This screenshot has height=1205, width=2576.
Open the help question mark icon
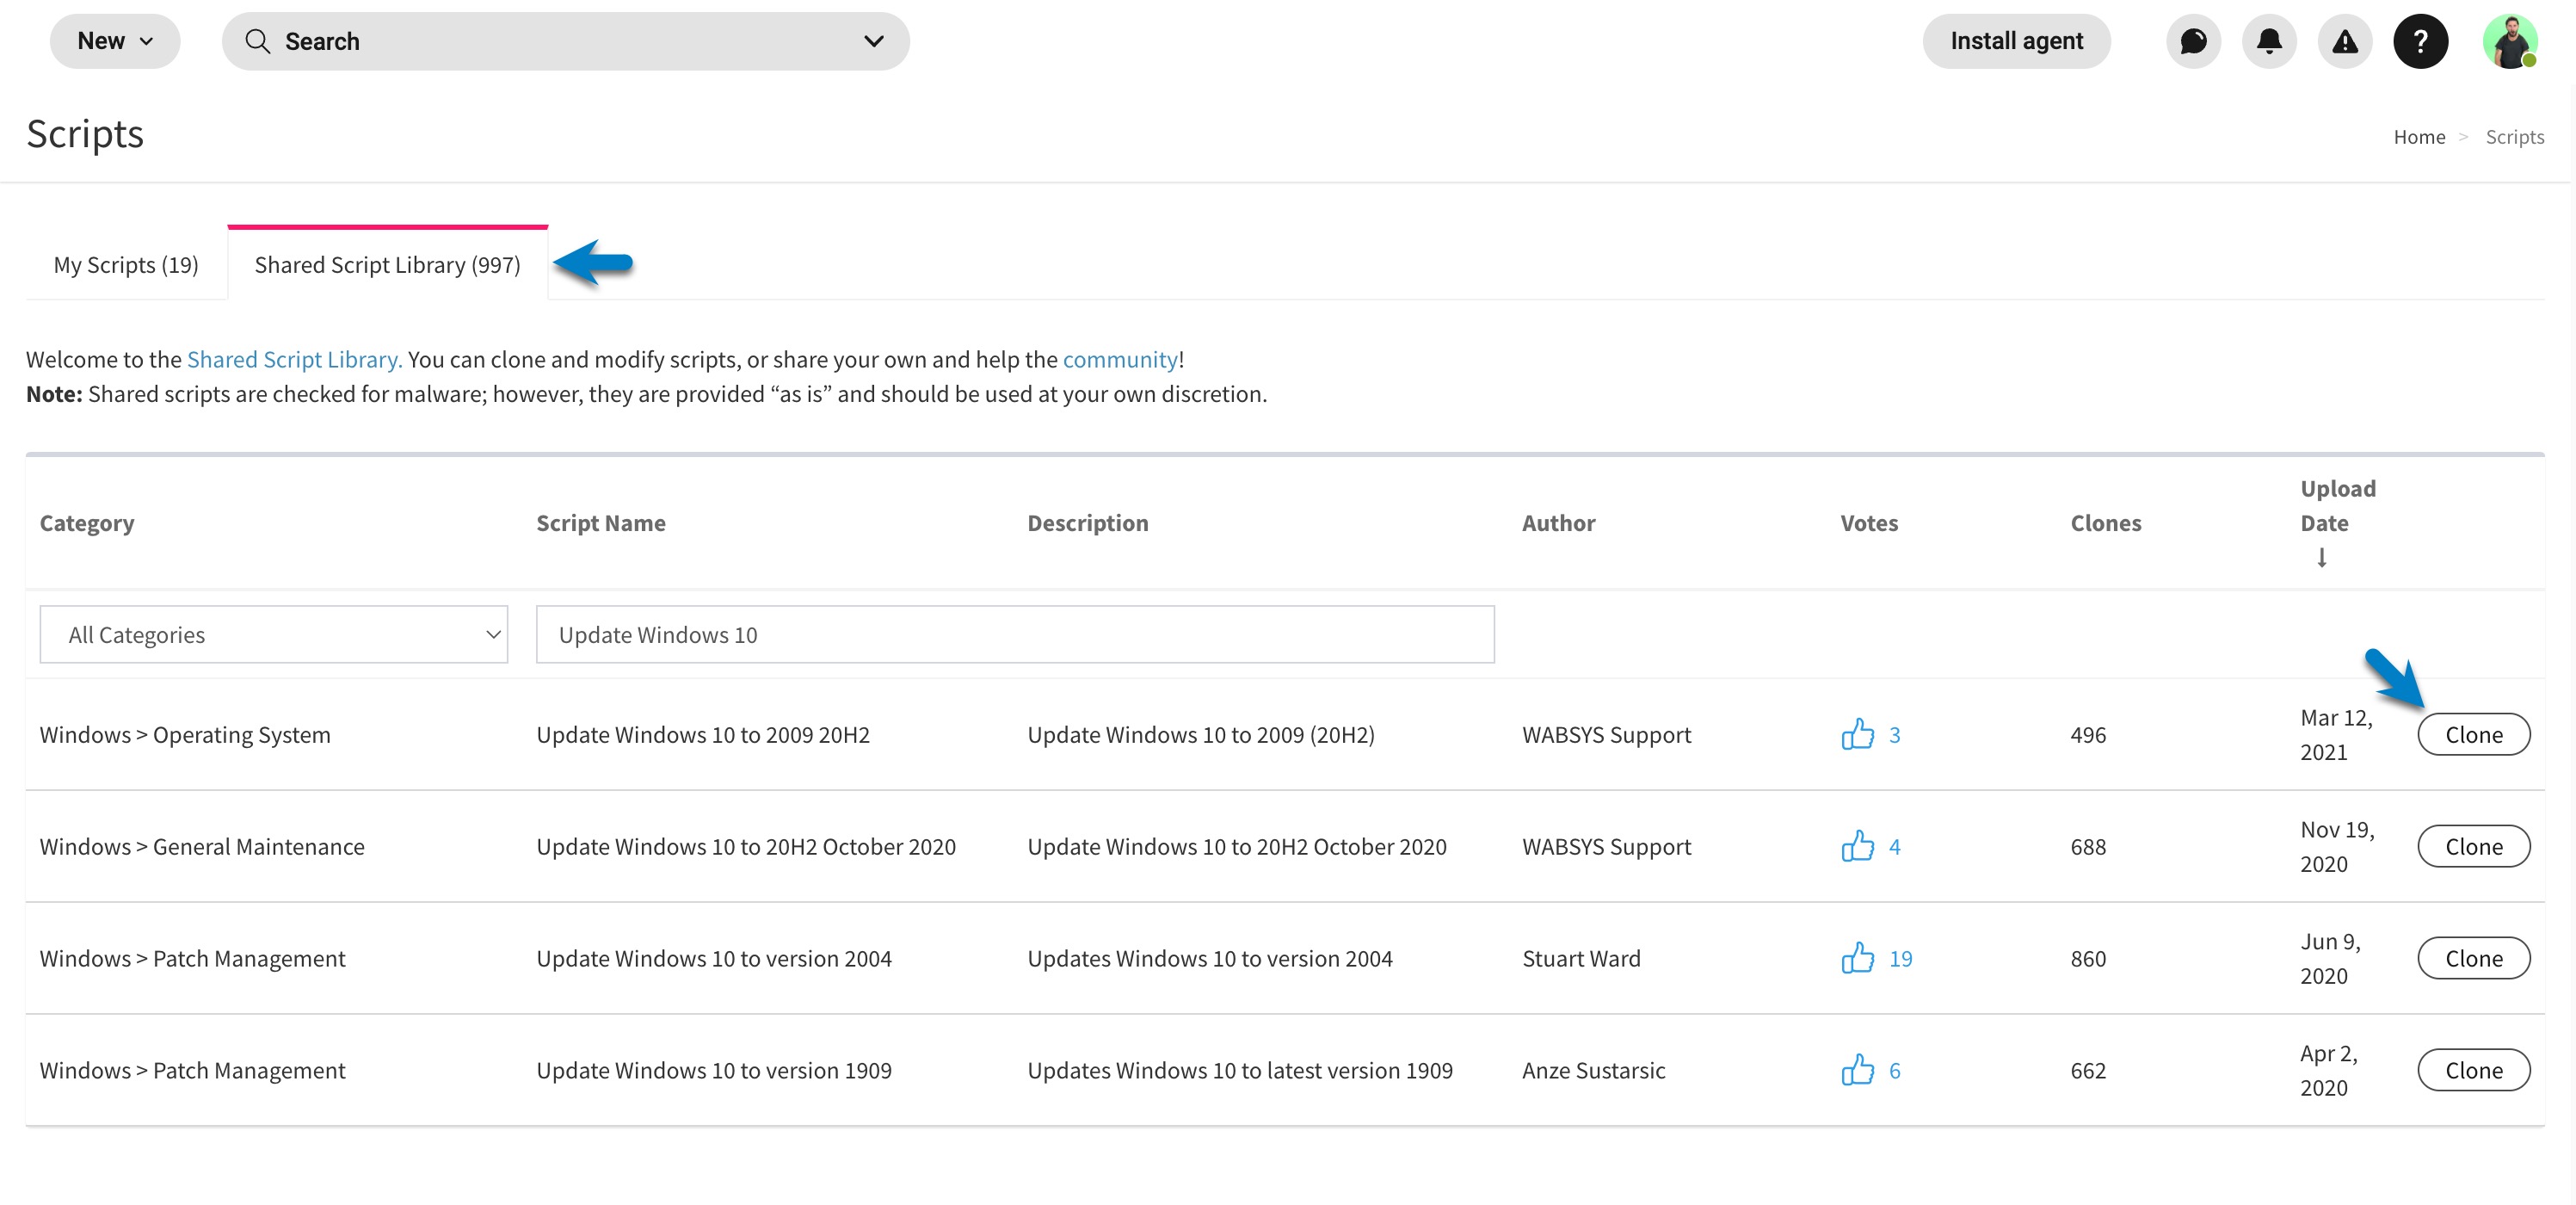coord(2420,41)
